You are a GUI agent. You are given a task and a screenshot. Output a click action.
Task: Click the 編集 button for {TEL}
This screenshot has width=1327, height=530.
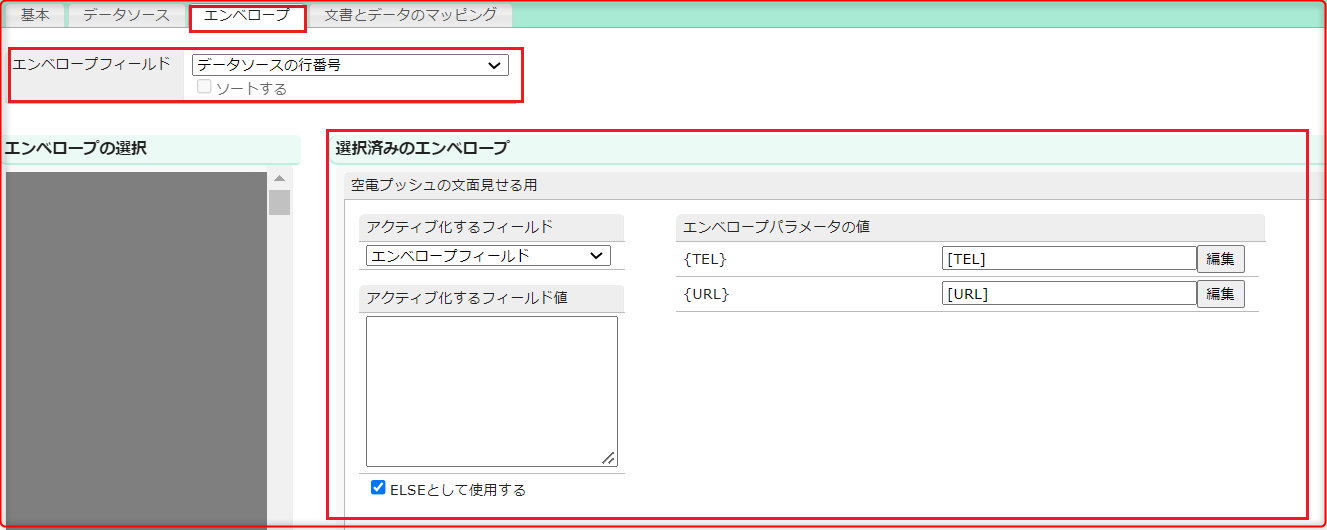tap(1220, 259)
